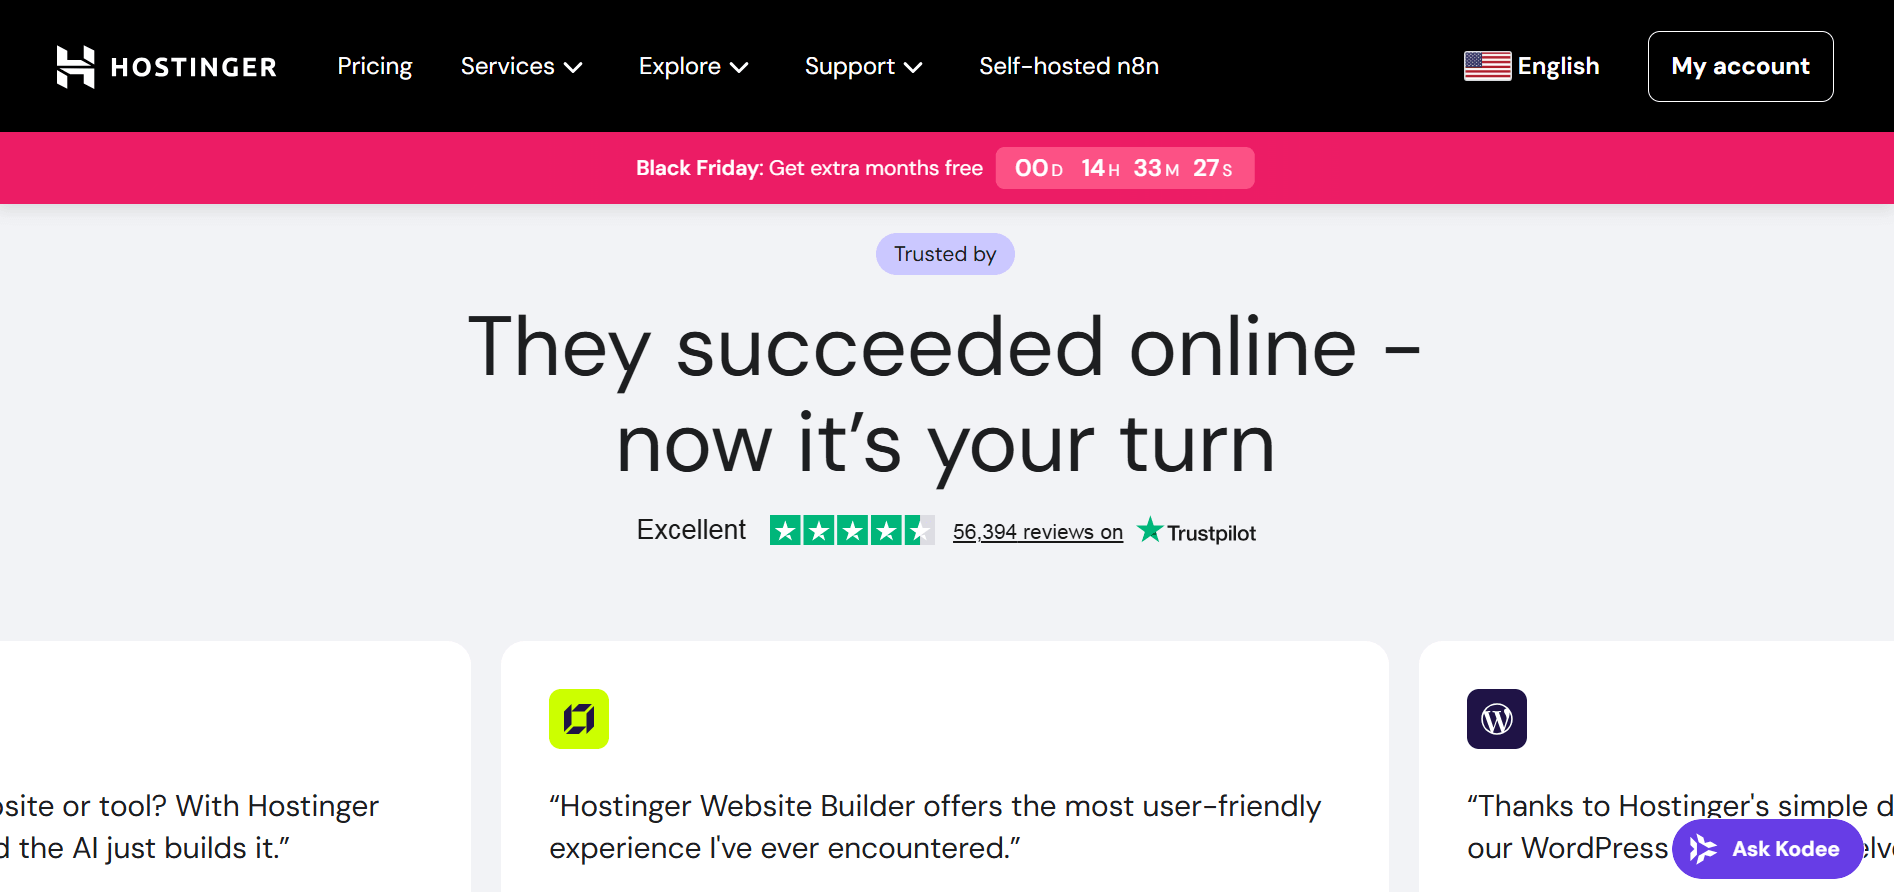
Task: Go to Self-hosted n8n page
Action: click(x=1069, y=66)
